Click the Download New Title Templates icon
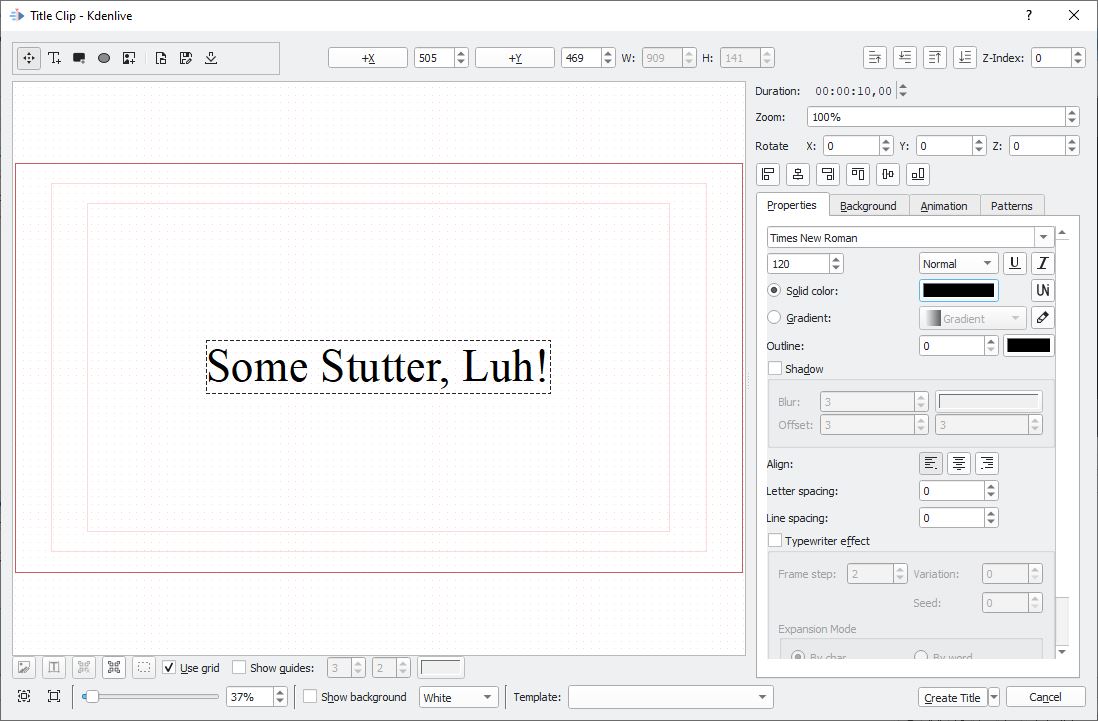 (x=211, y=58)
